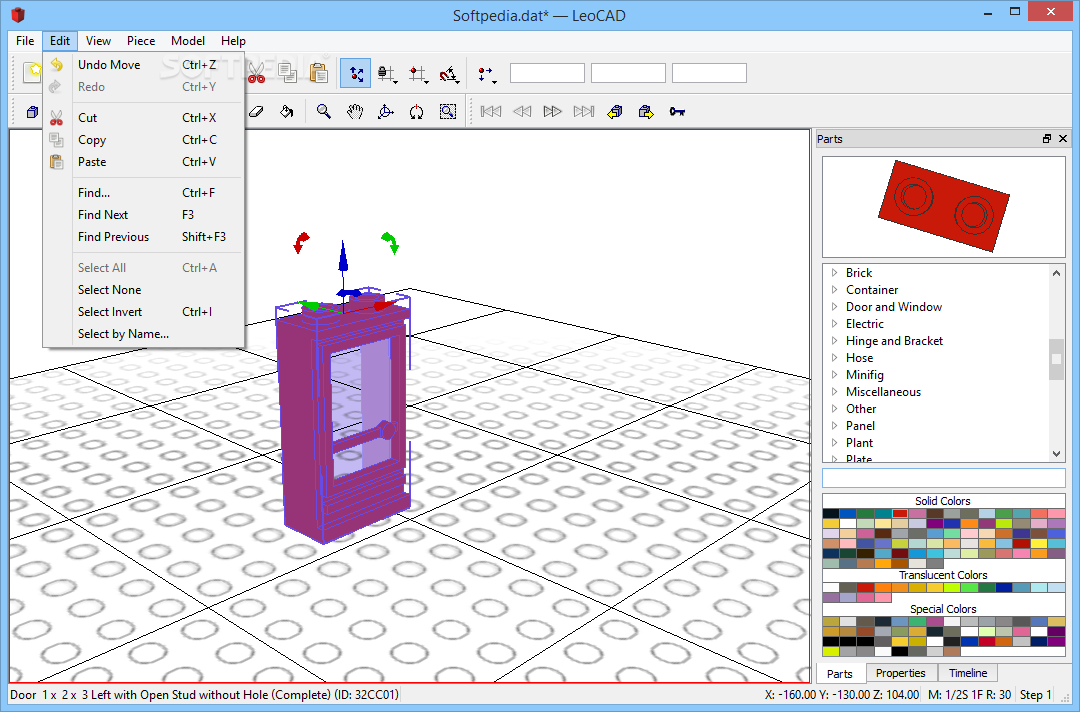Switch to the Properties tab
The image size is (1080, 712).
coord(900,673)
